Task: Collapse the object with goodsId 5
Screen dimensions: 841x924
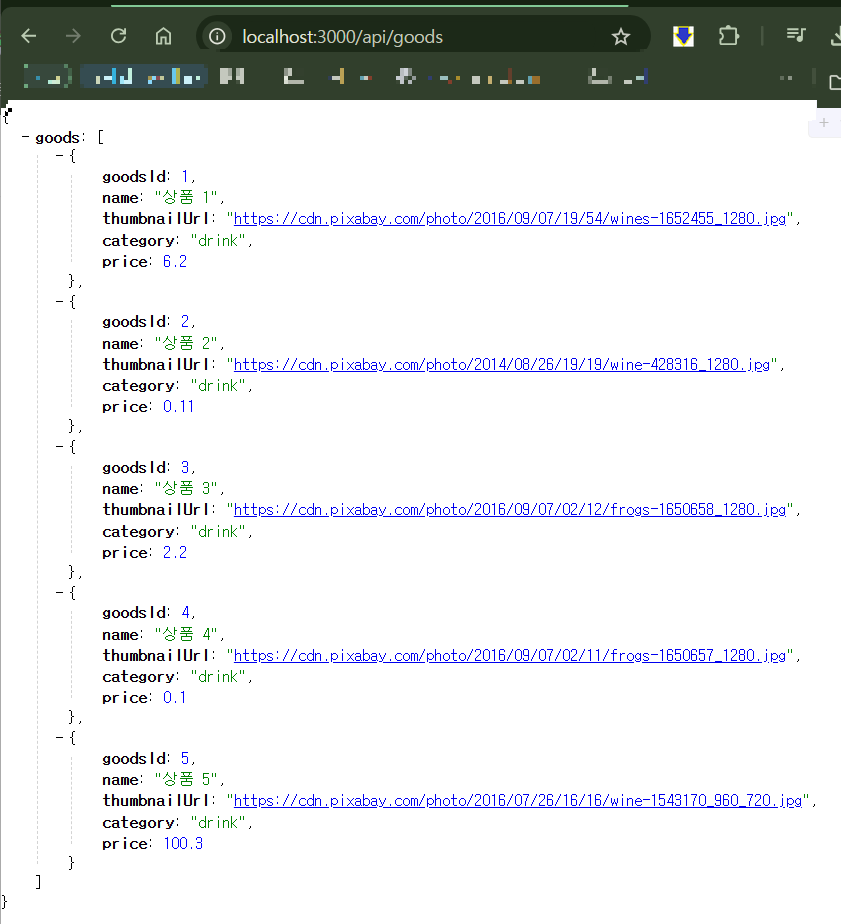Action: [x=60, y=738]
